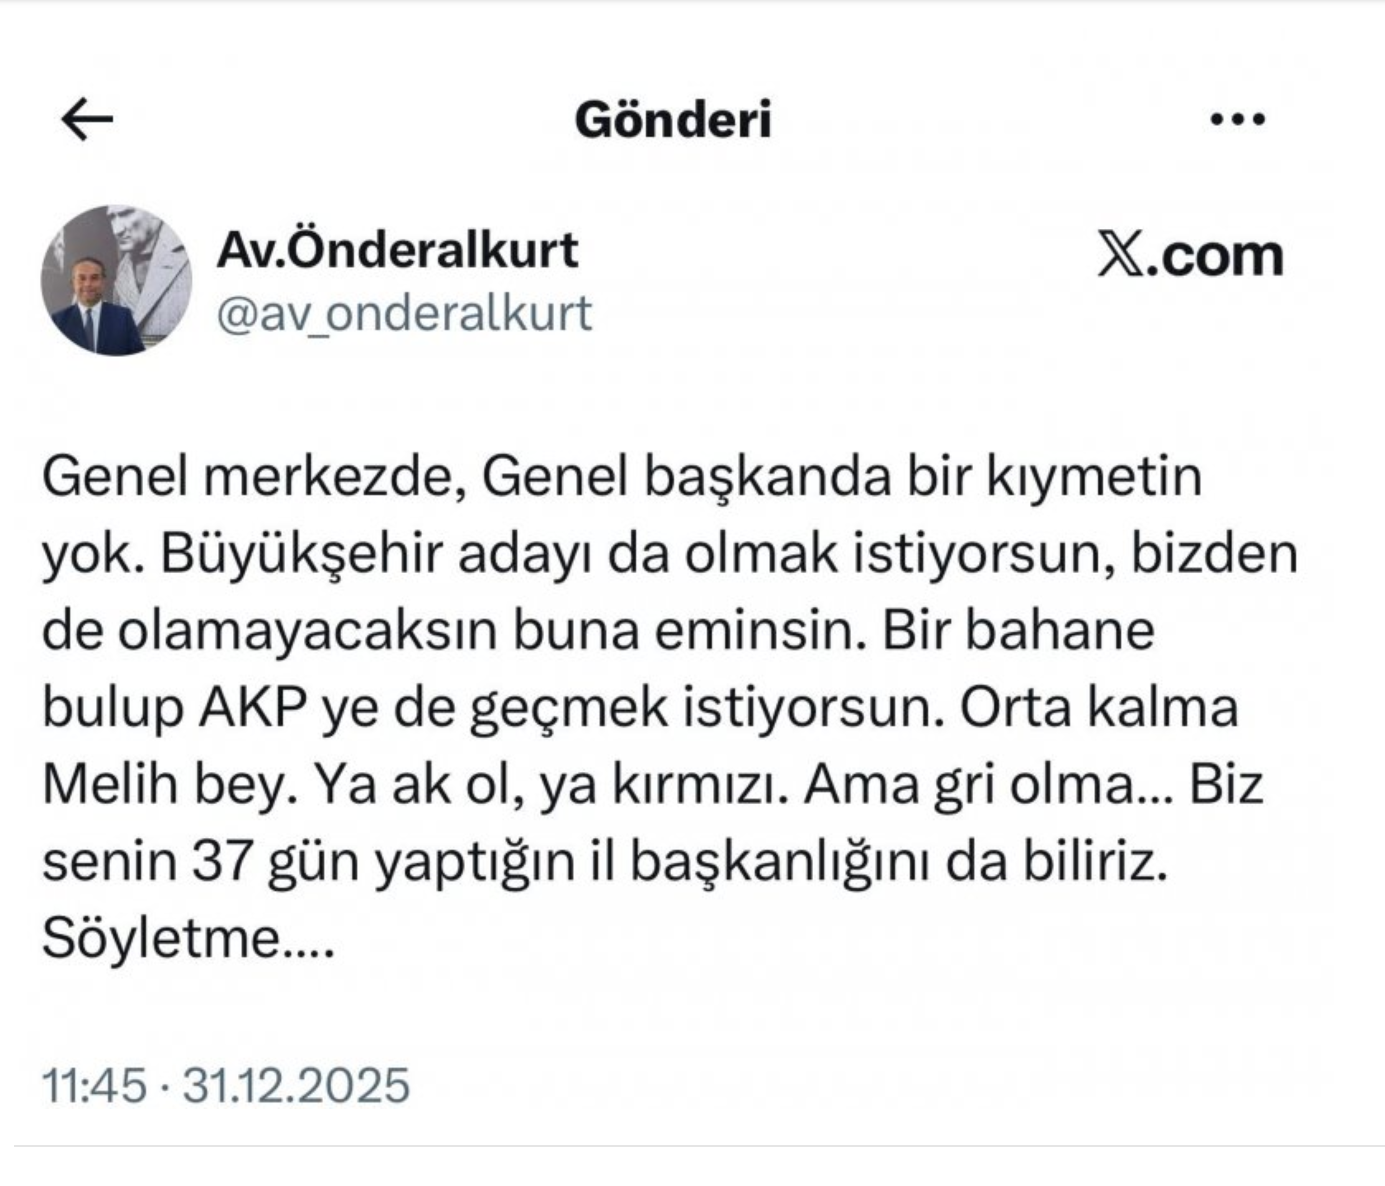This screenshot has height=1186, width=1385.
Task: Open the three-dot more options menu
Action: (1237, 120)
